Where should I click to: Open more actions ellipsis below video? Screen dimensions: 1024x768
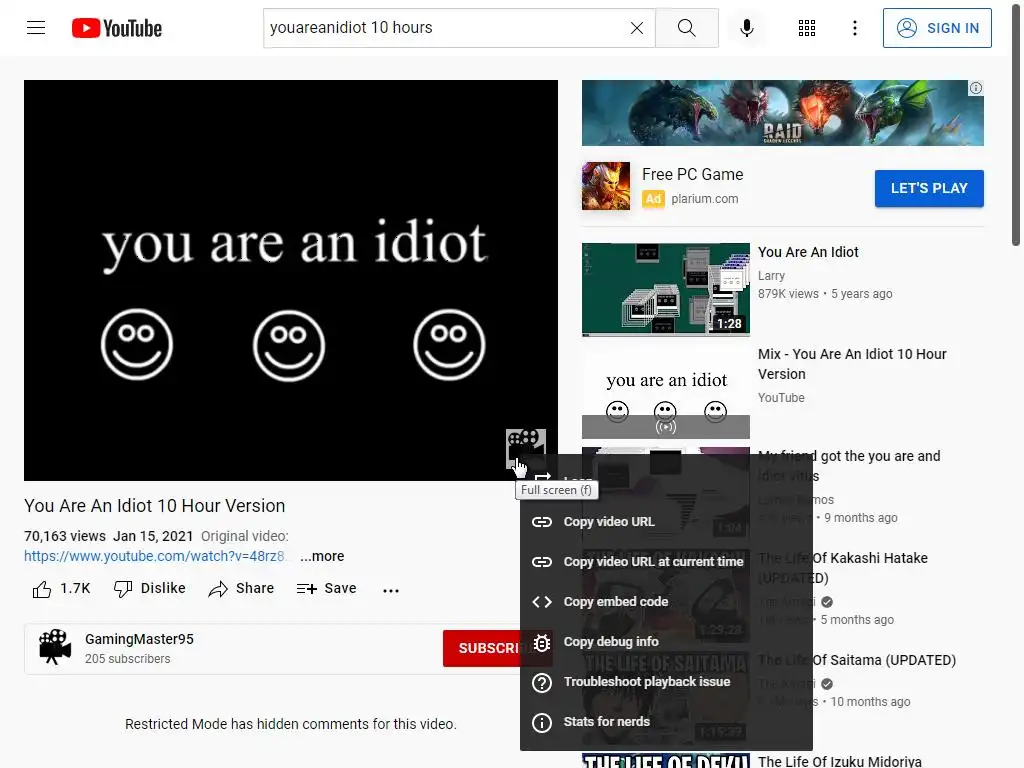click(391, 590)
